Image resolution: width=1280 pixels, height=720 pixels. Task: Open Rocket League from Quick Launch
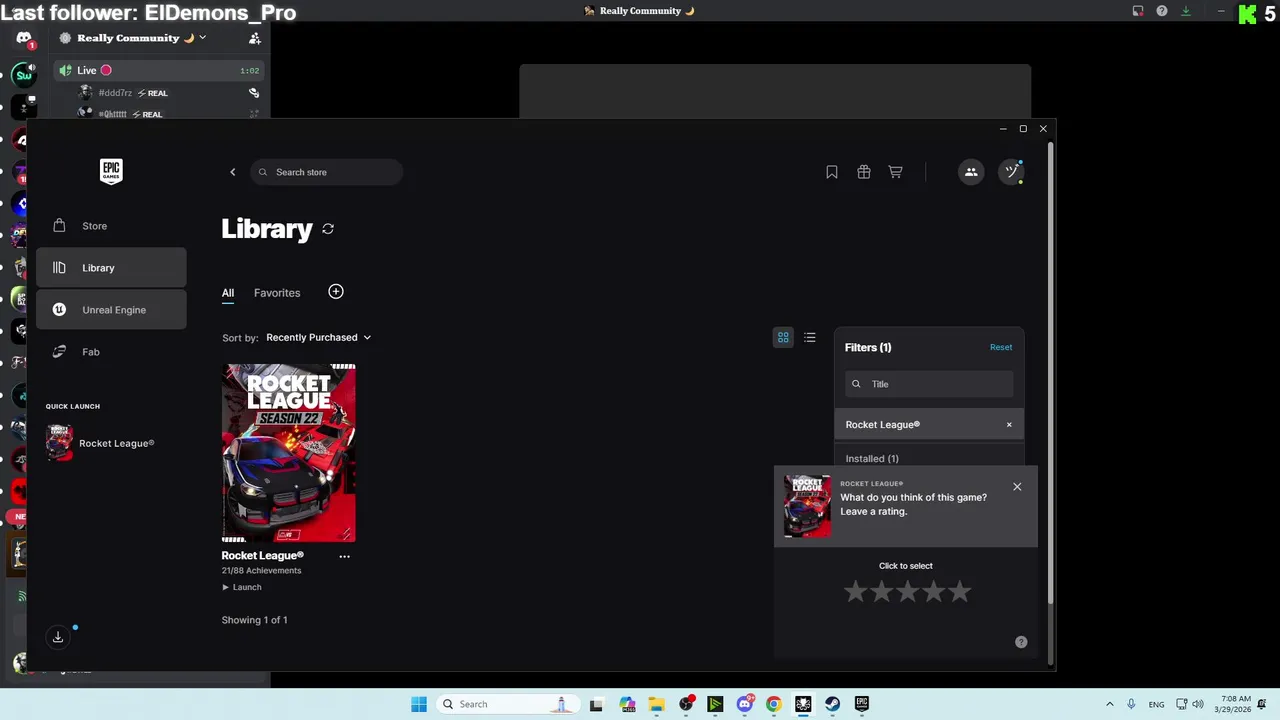(x=100, y=443)
